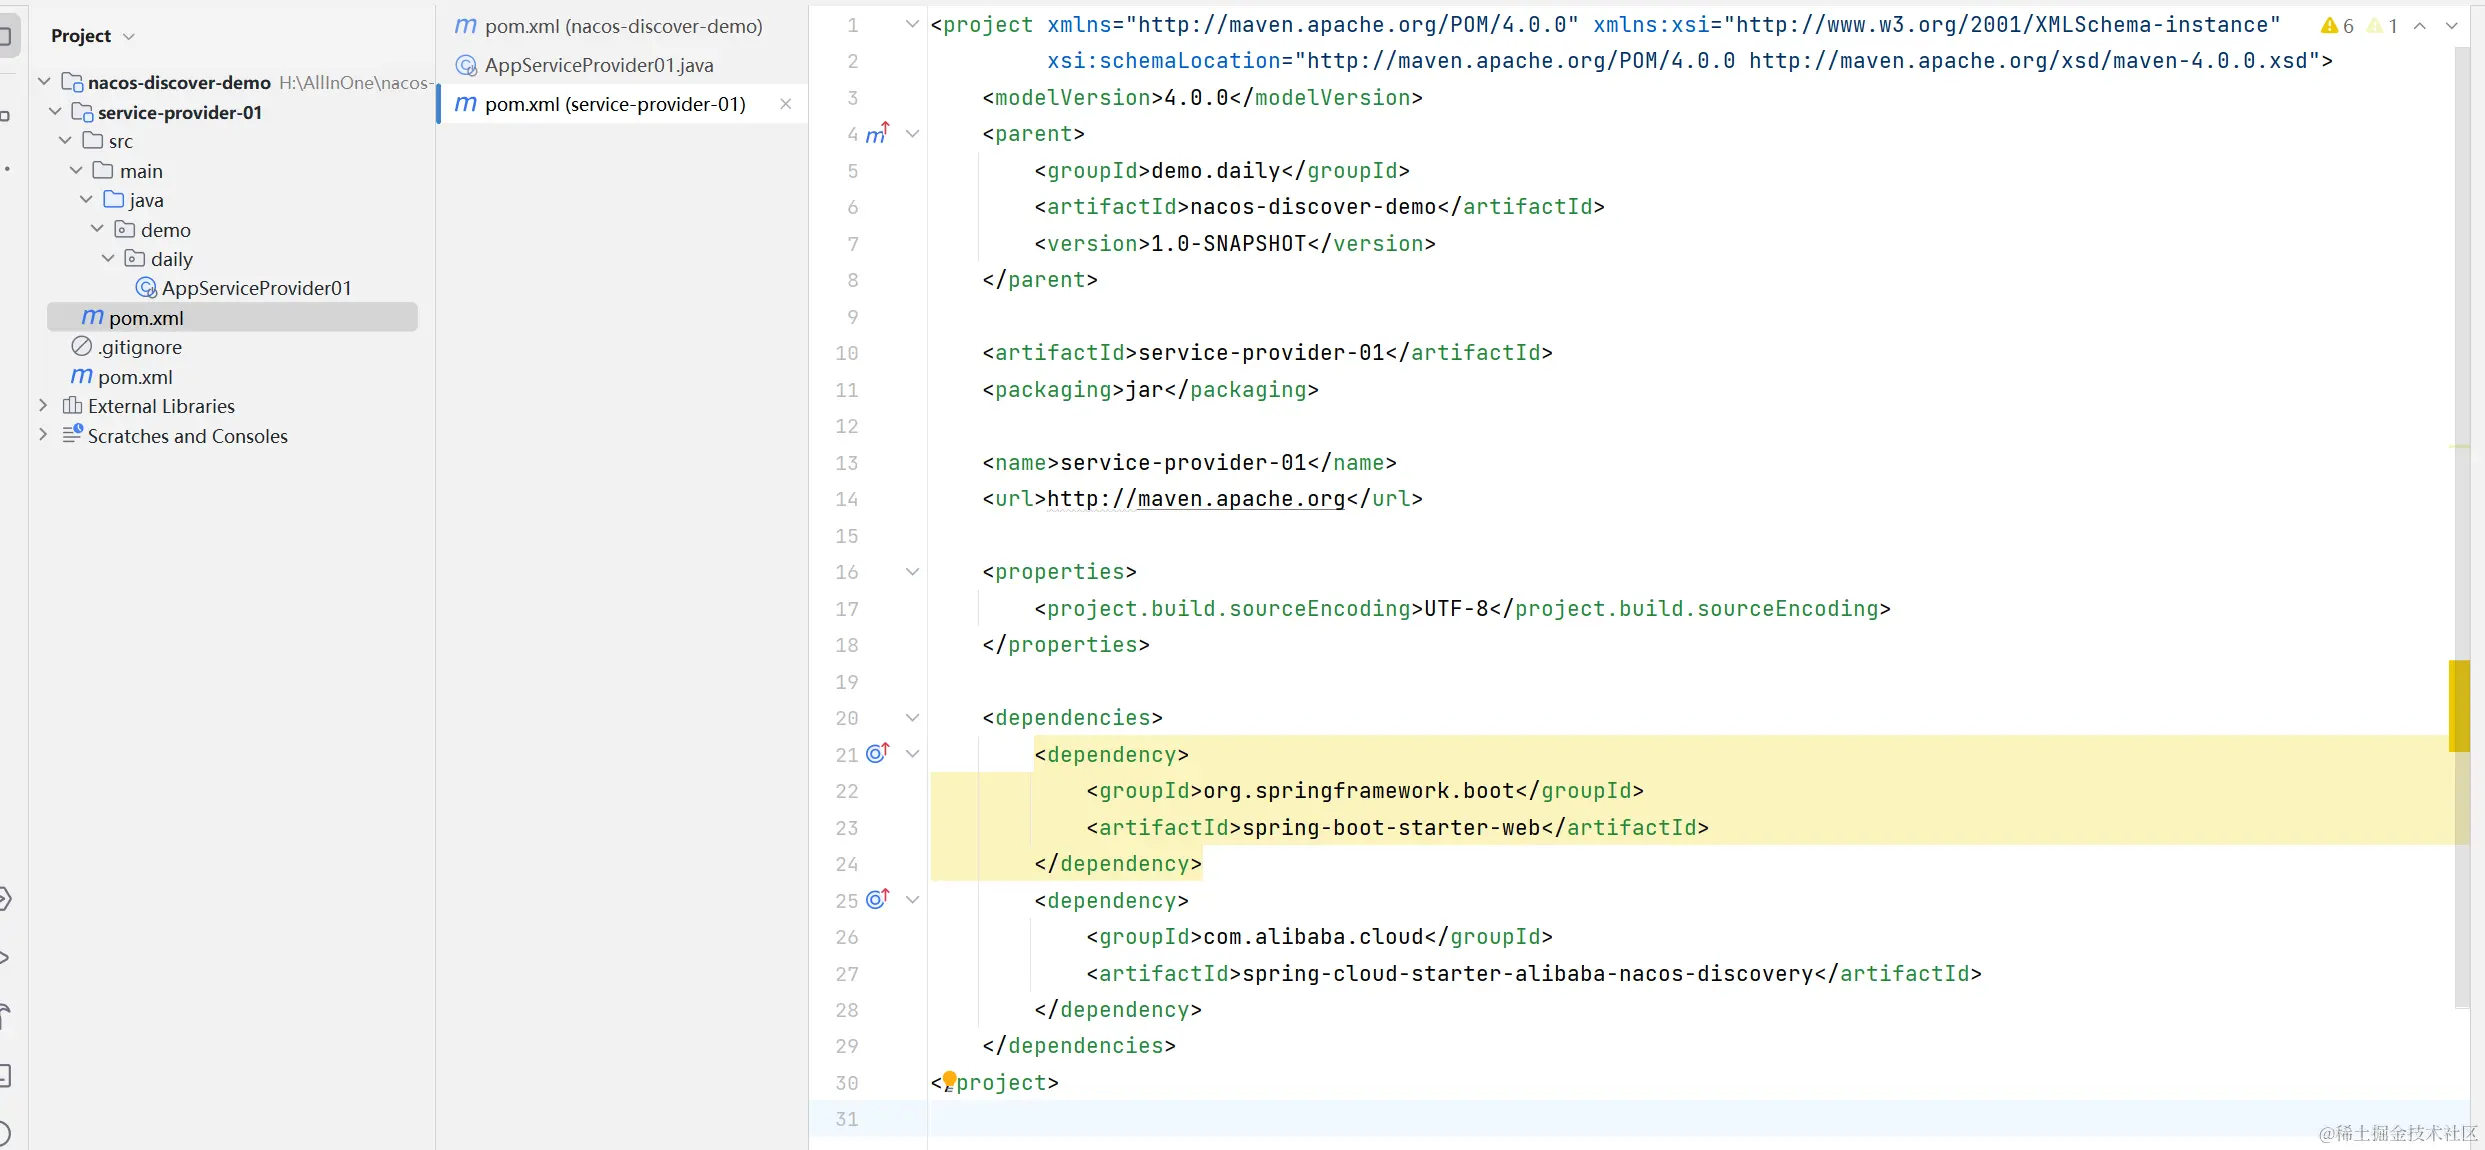
Task: Click the Maven parent gutter icon on line 4
Action: 876,134
